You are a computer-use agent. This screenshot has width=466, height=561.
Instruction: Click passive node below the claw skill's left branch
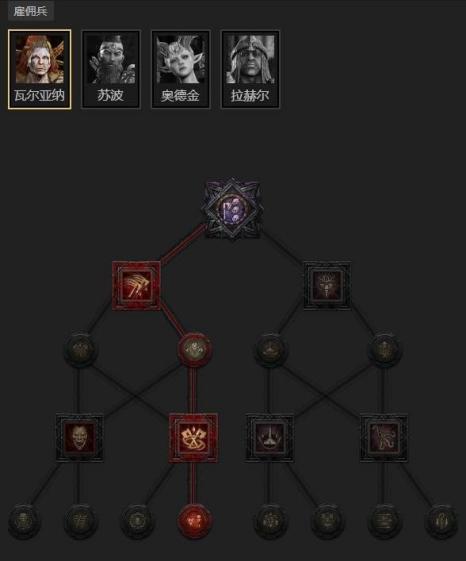(80, 349)
